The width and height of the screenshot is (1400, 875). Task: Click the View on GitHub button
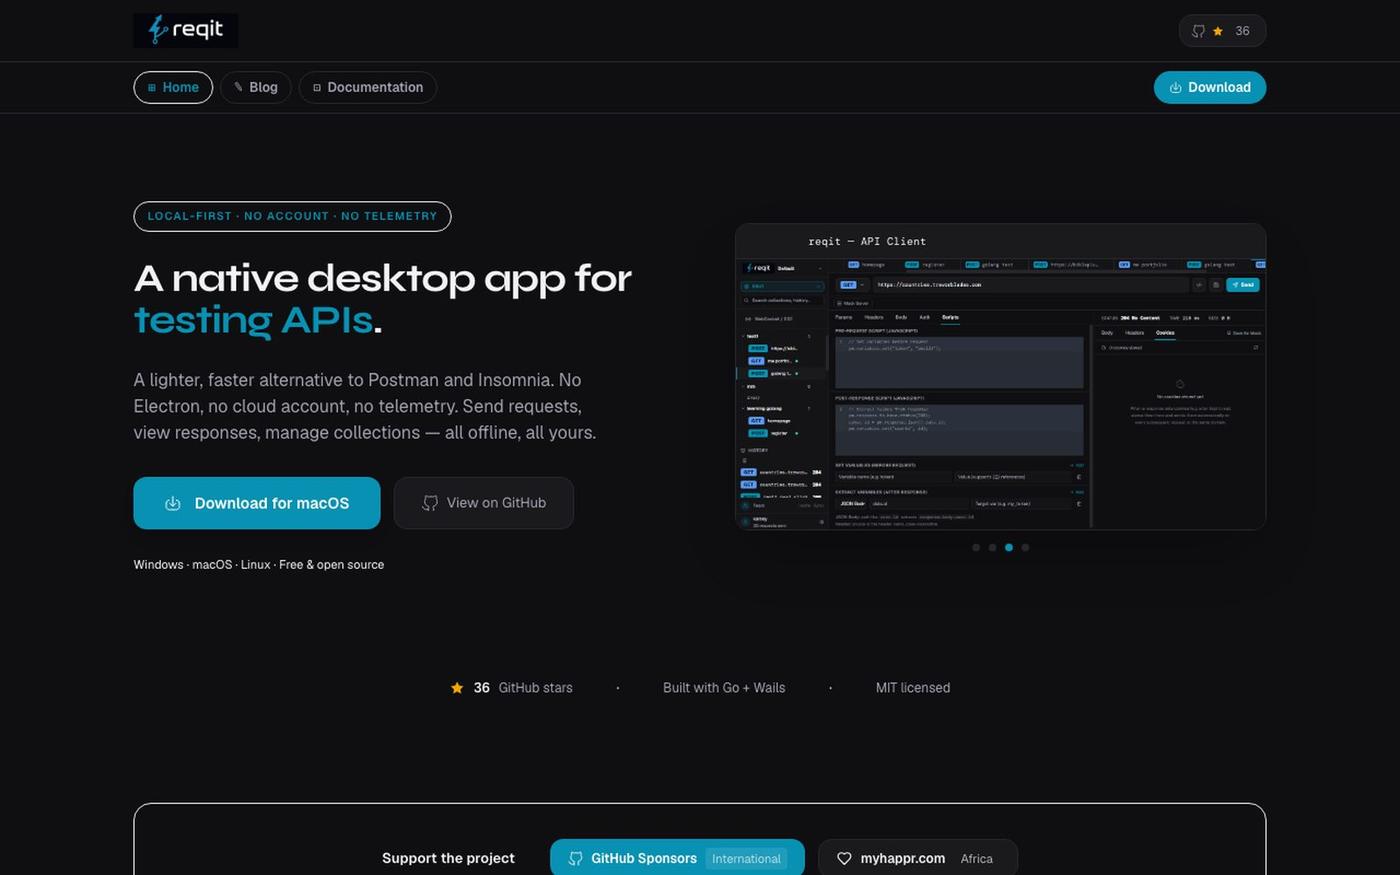[484, 503]
